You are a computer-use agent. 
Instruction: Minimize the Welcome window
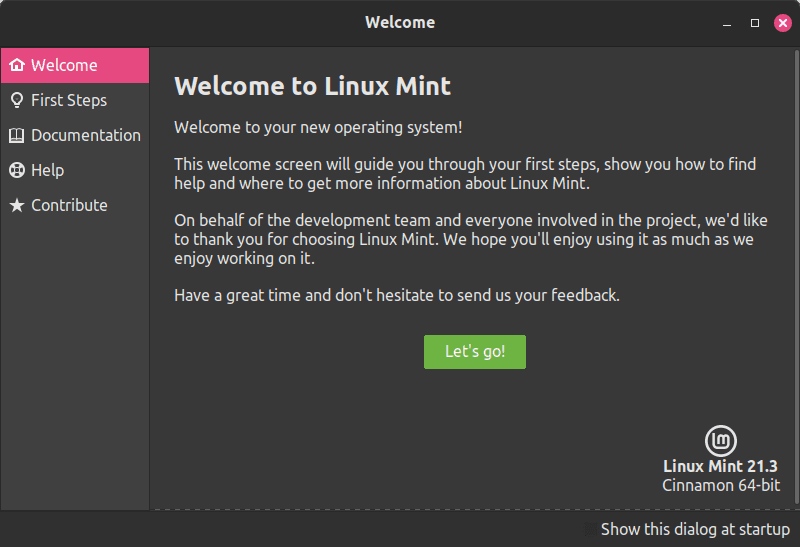coord(727,23)
